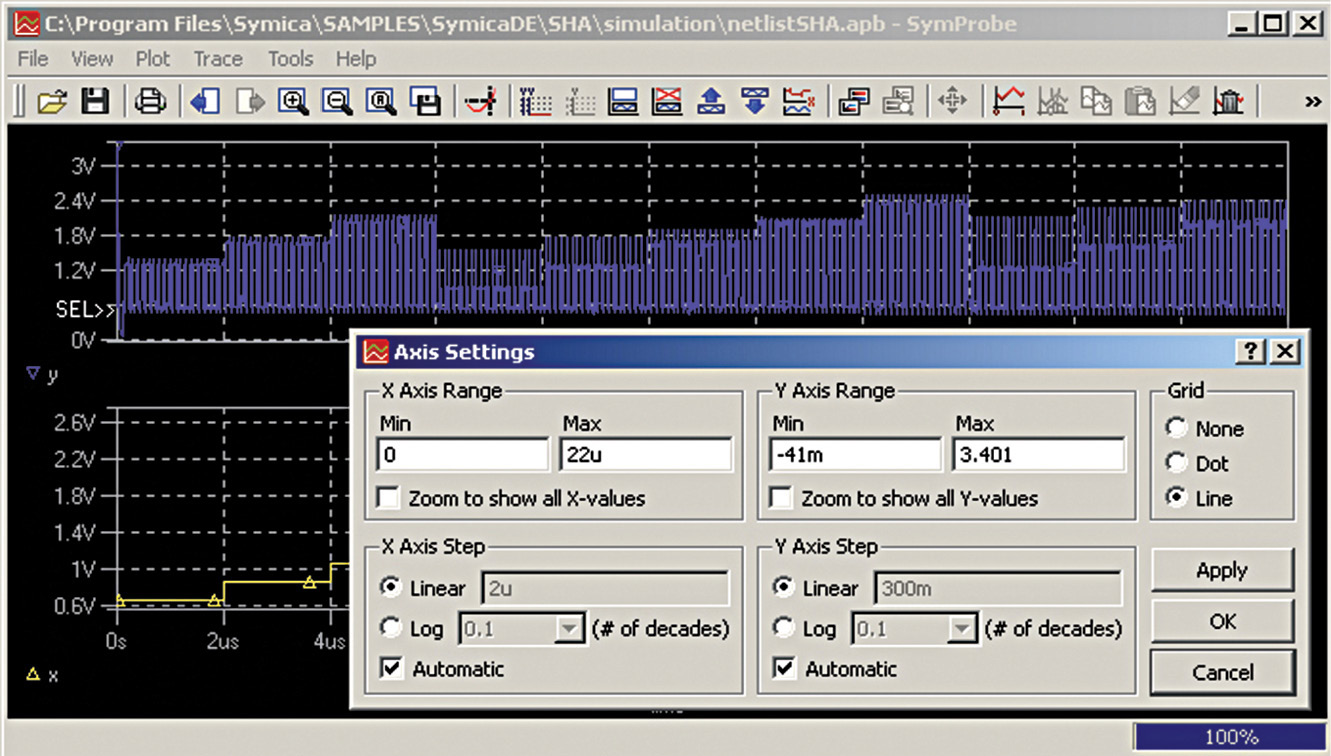The image size is (1331, 756).
Task: Enable Zoom to show all X-values
Action: (x=387, y=498)
